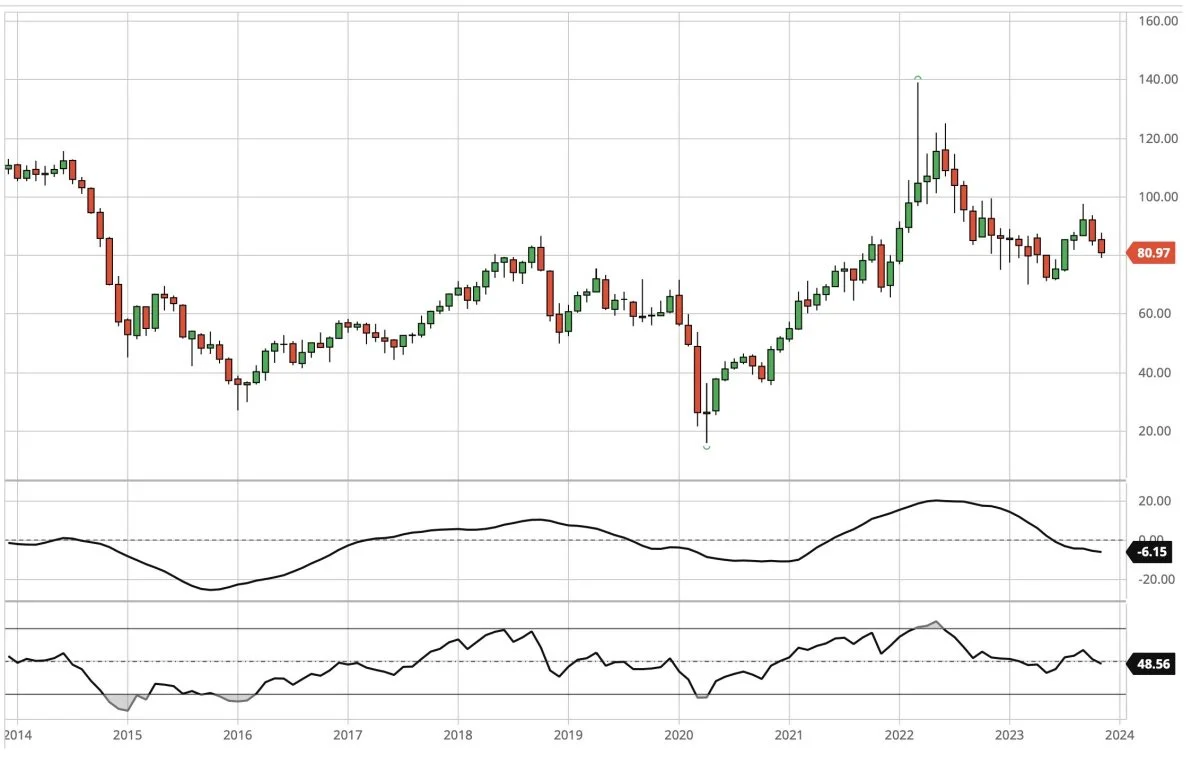Click the 48.56 oscillator value tag

coord(1150,662)
